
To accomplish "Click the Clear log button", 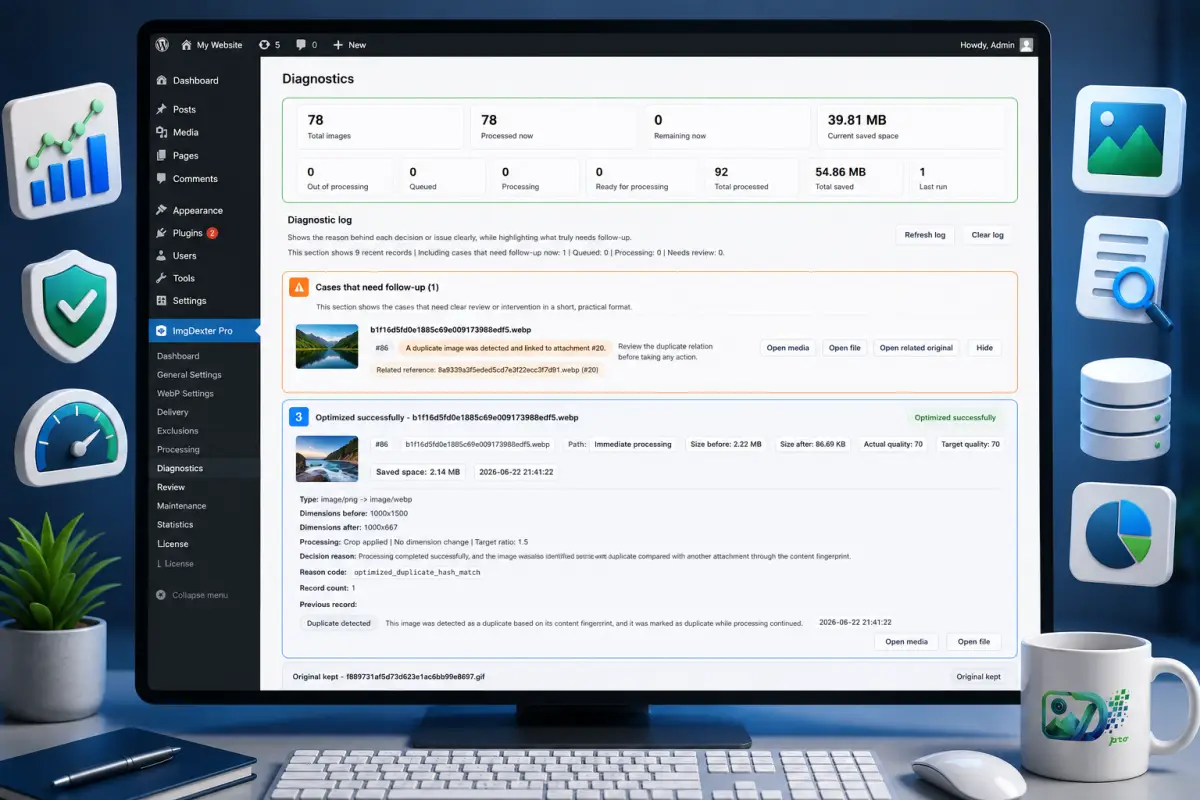I will [x=988, y=235].
